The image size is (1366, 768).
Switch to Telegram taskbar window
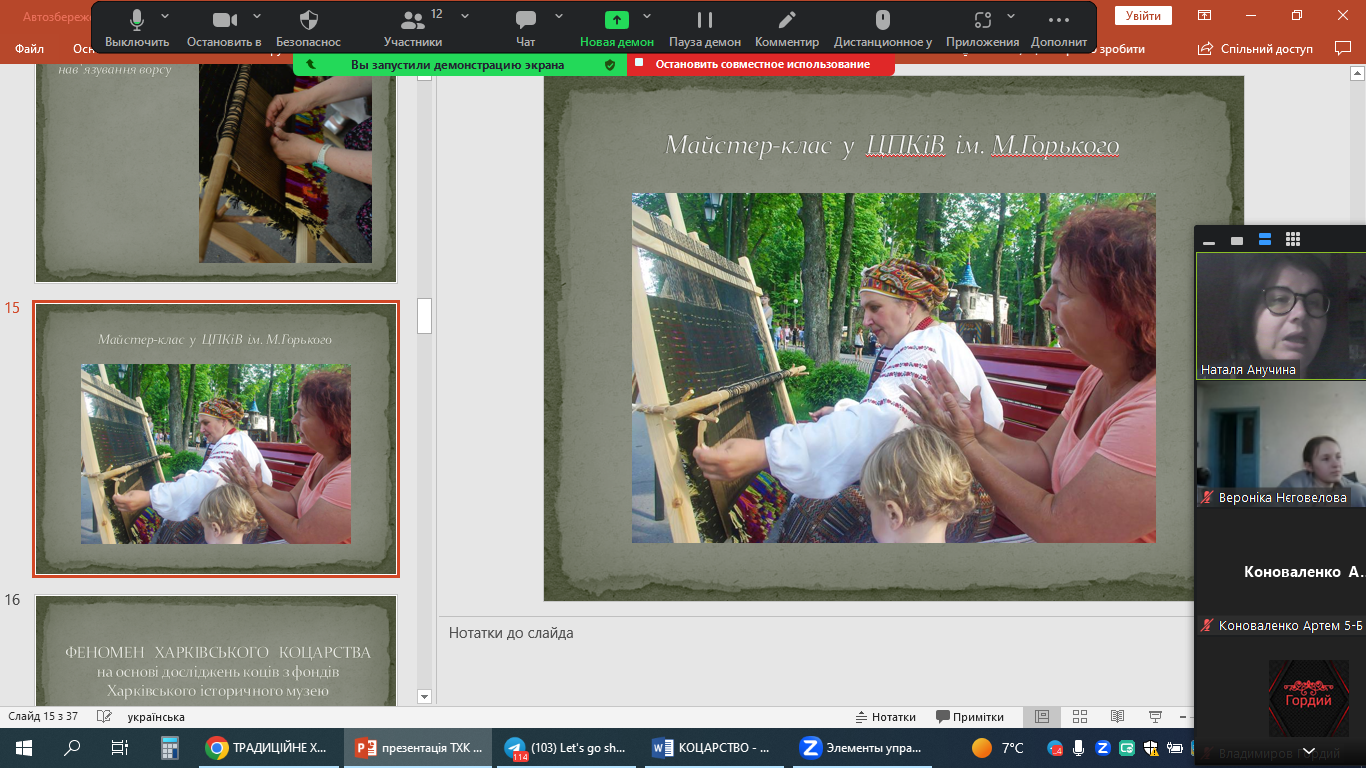568,747
